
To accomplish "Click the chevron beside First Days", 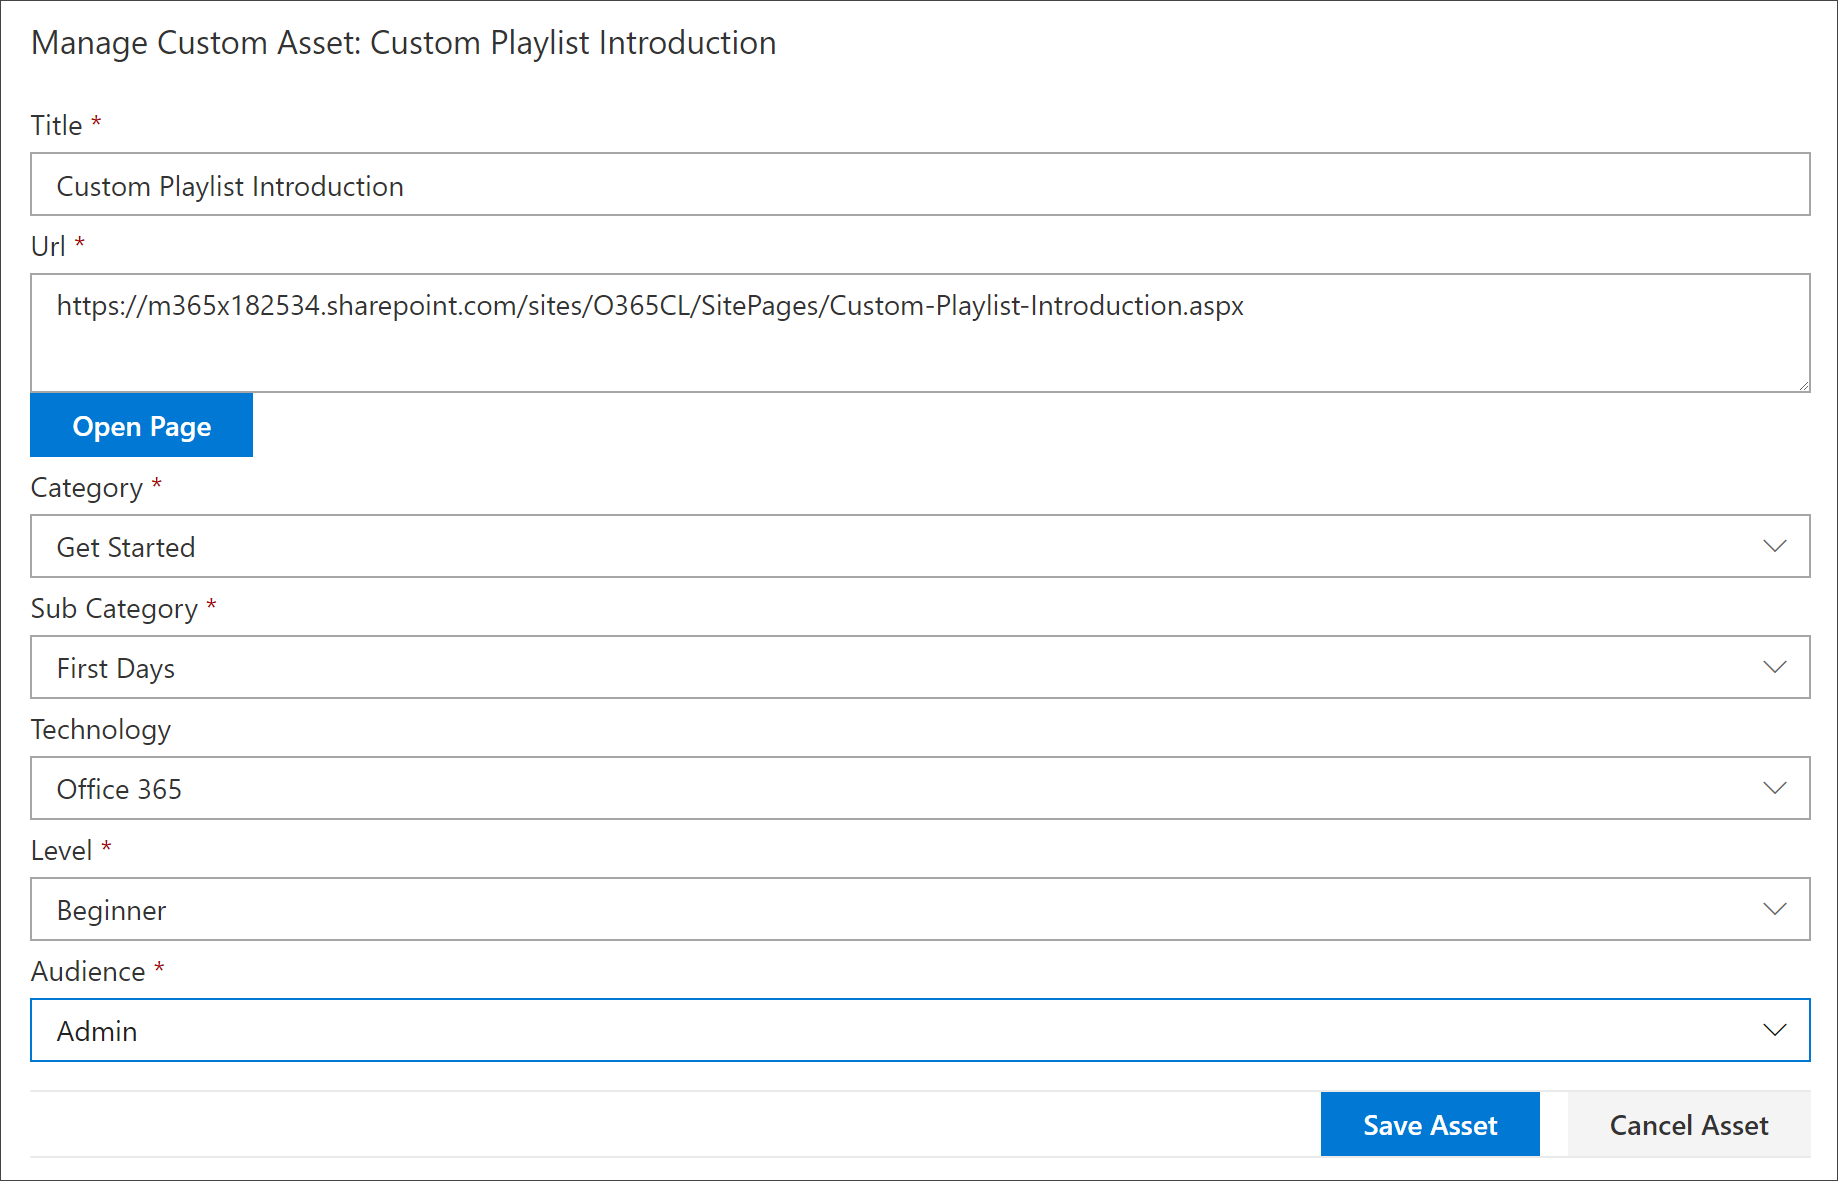I will (1775, 667).
